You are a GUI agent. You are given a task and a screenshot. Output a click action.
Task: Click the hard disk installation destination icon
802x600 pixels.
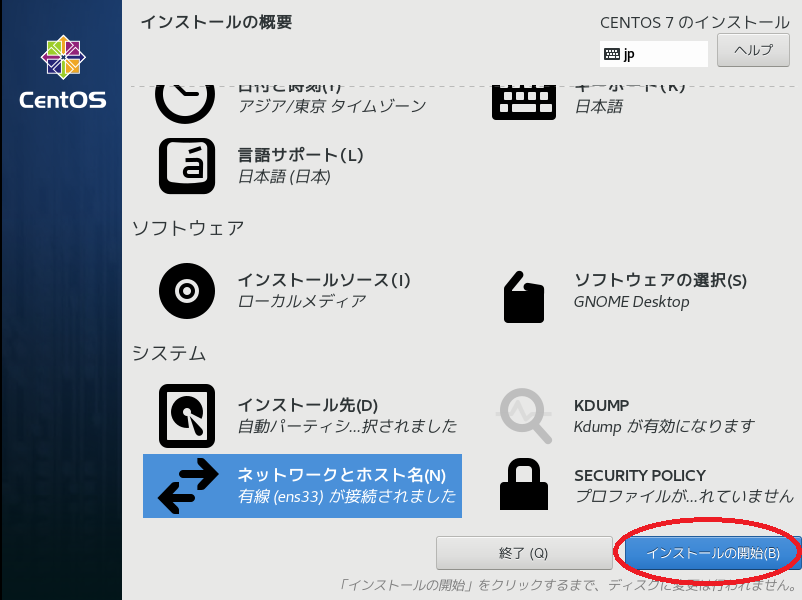[x=187, y=416]
